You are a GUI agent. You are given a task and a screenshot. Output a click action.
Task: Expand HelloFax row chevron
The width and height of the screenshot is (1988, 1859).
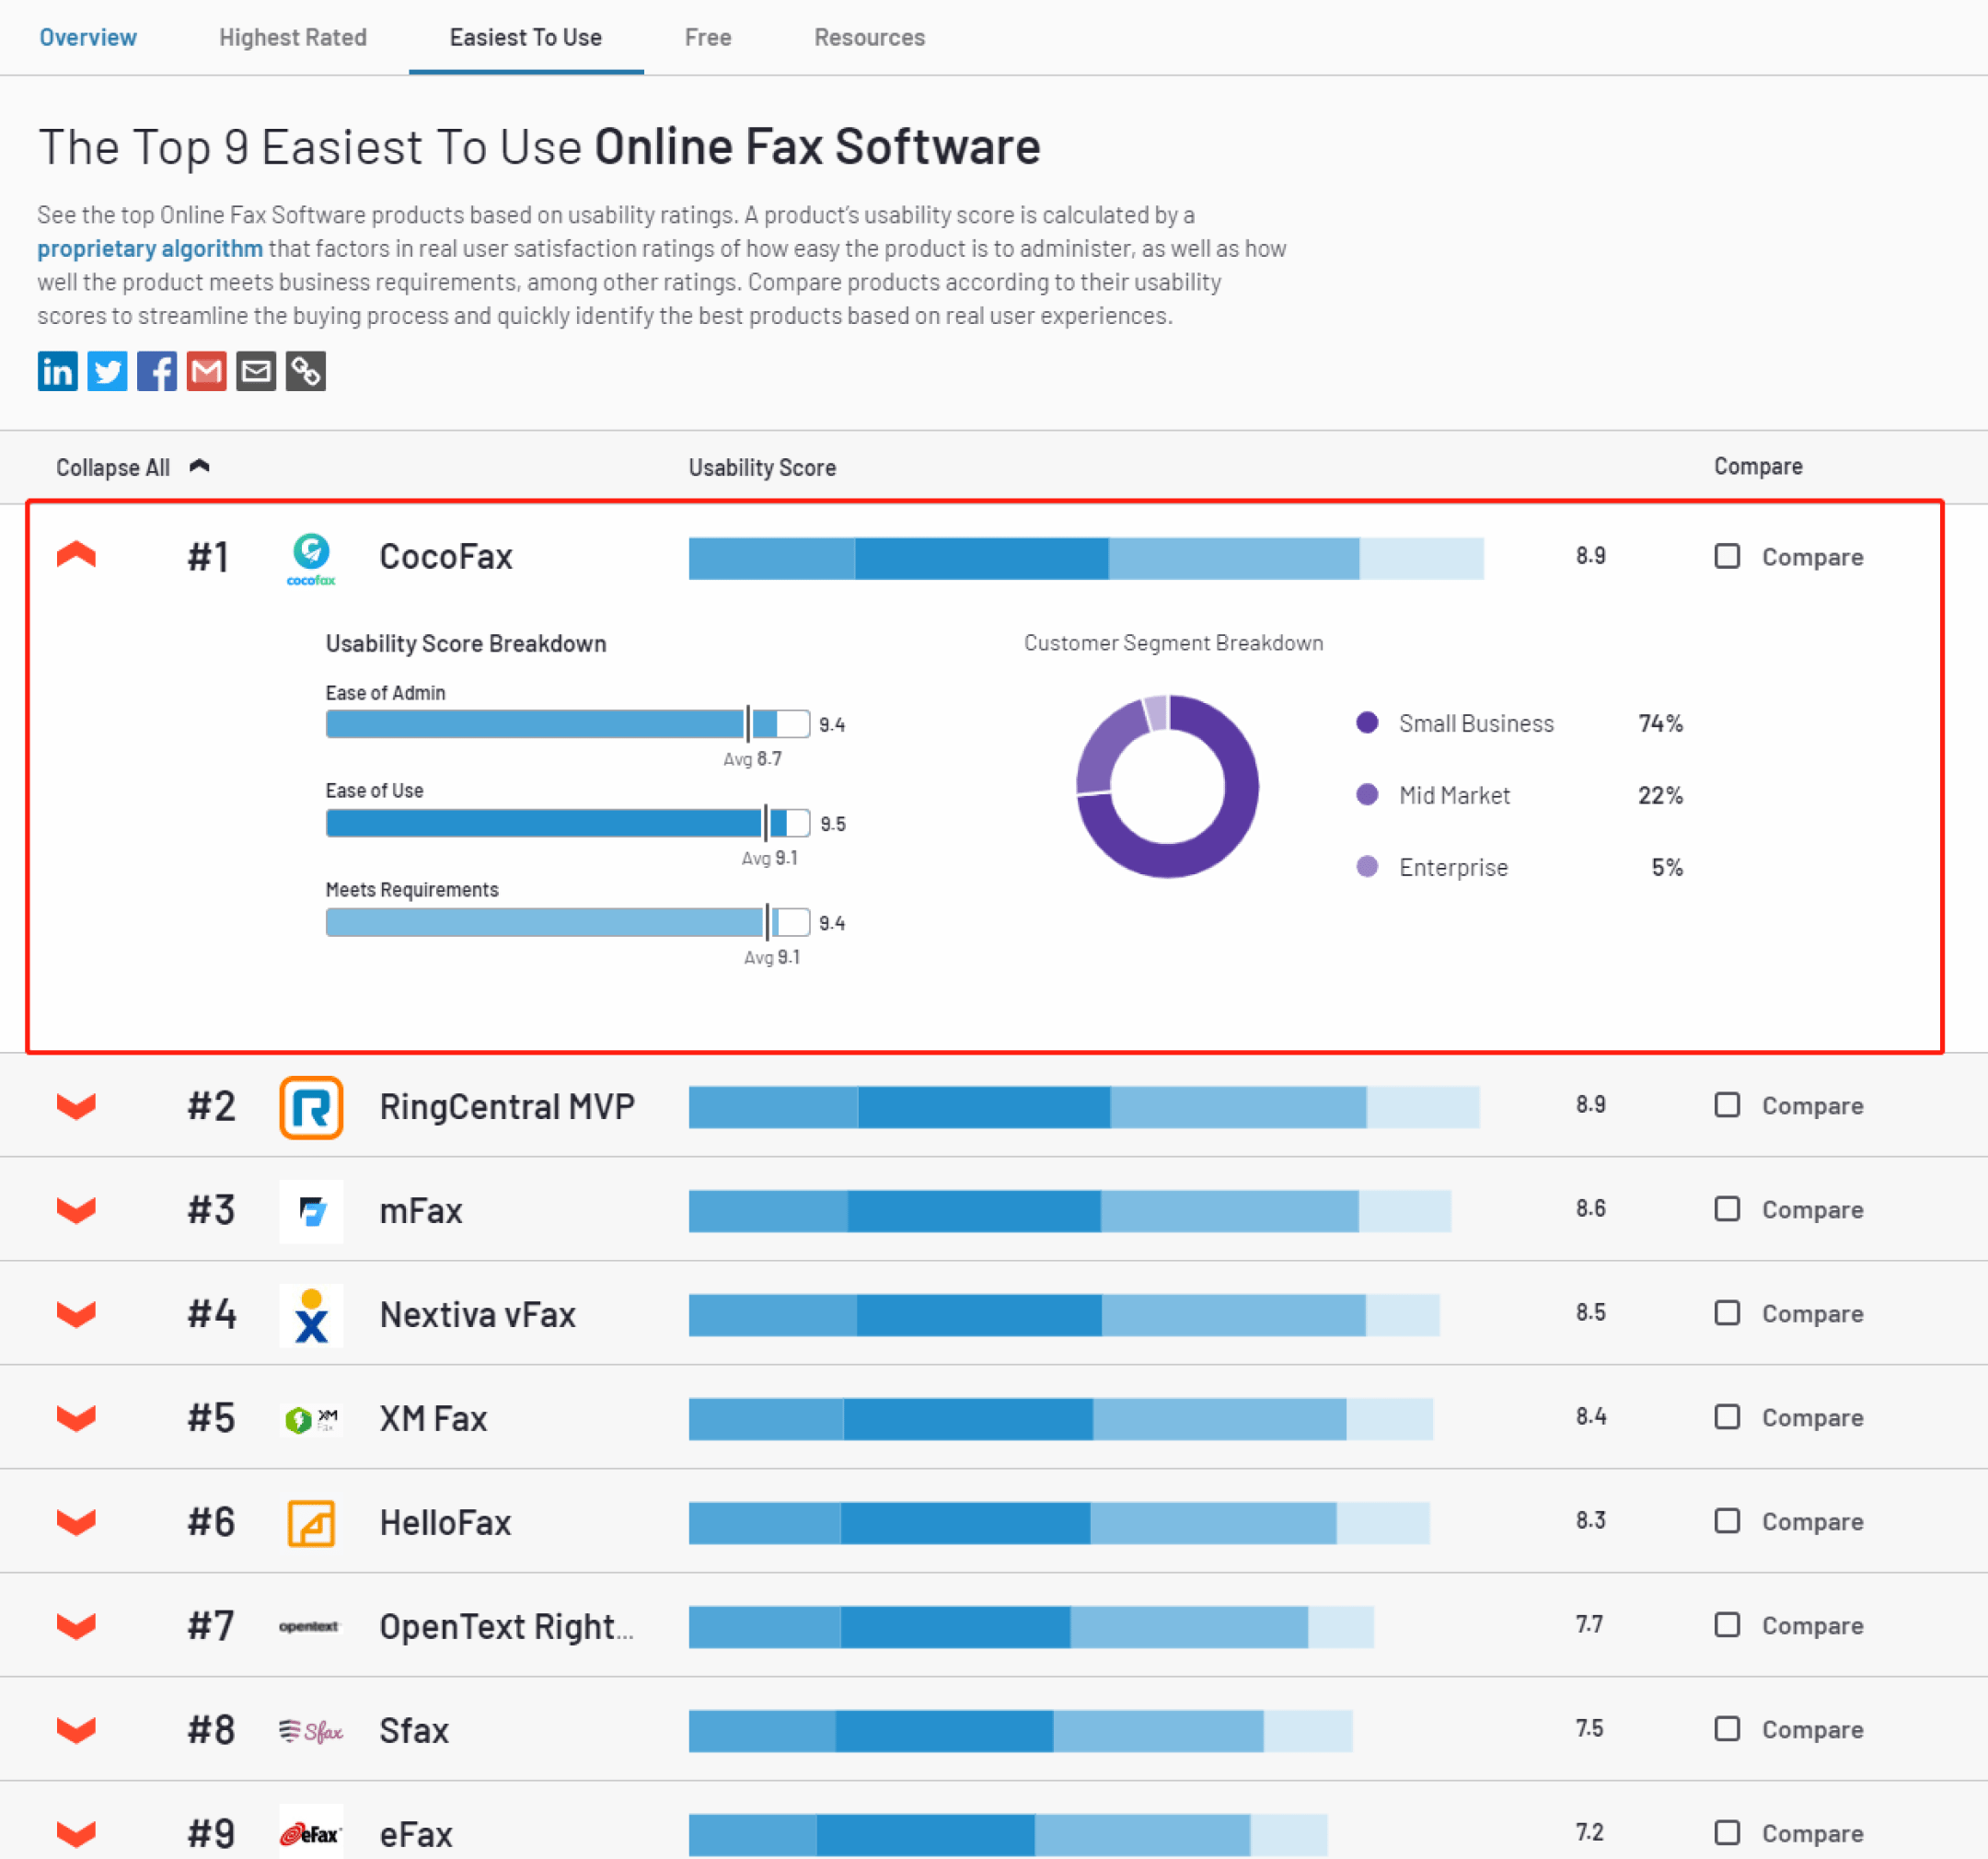(x=76, y=1522)
